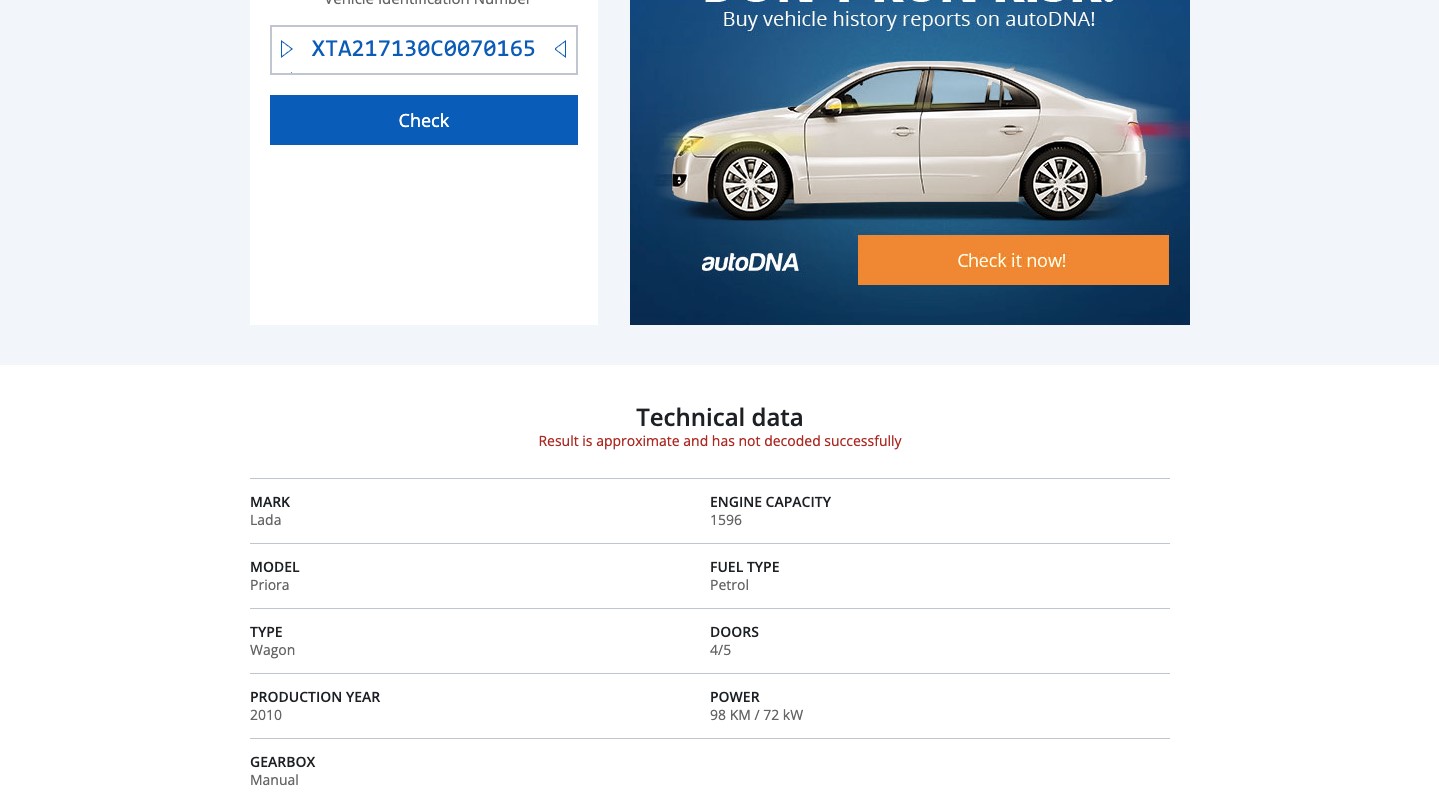Image resolution: width=1439 pixels, height=800 pixels.
Task: Select the Petrol fuel type value
Action: coord(729,585)
